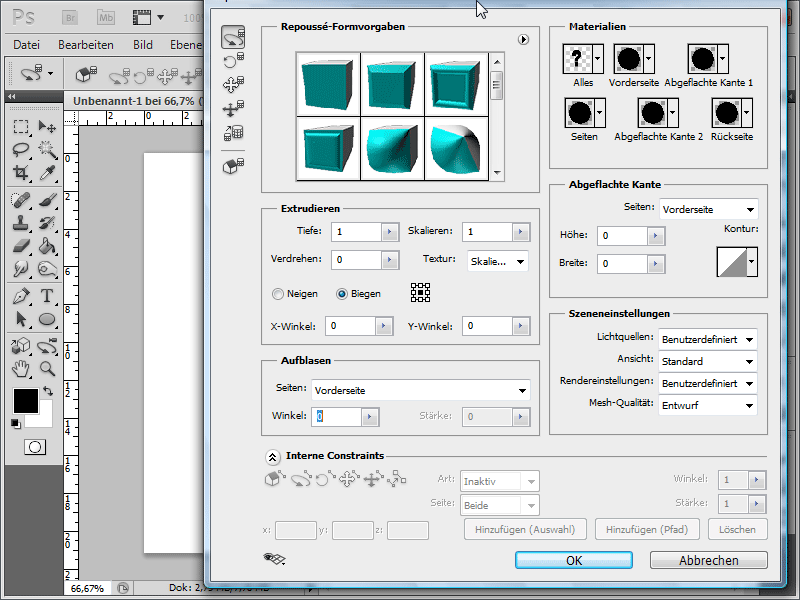Open the Ansicht dropdown

(708, 361)
